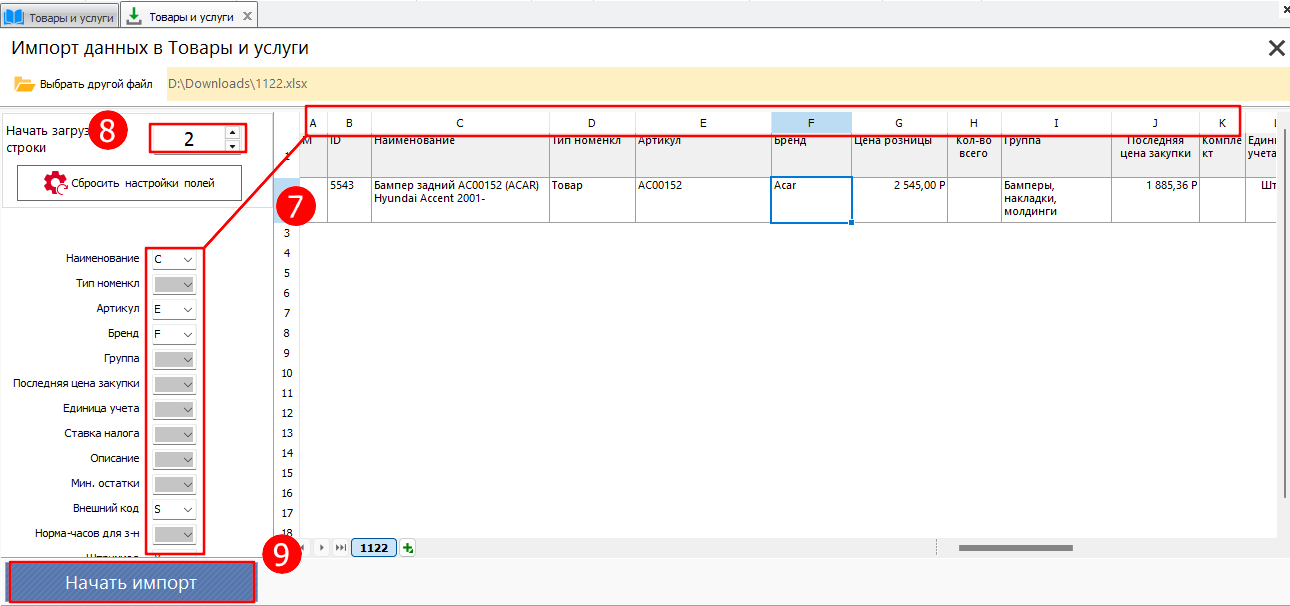This screenshot has height=606, width=1290.
Task: Expand the Внешний код dropdown
Action: (x=188, y=509)
